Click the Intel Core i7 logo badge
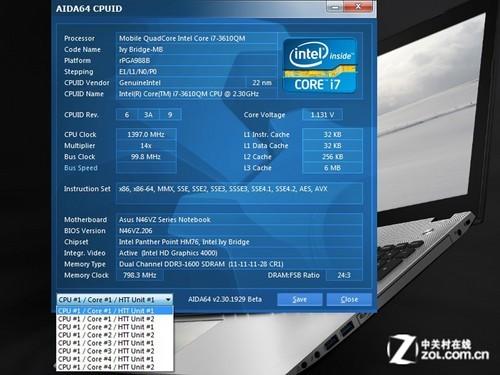This screenshot has height=375, width=500. click(x=320, y=66)
